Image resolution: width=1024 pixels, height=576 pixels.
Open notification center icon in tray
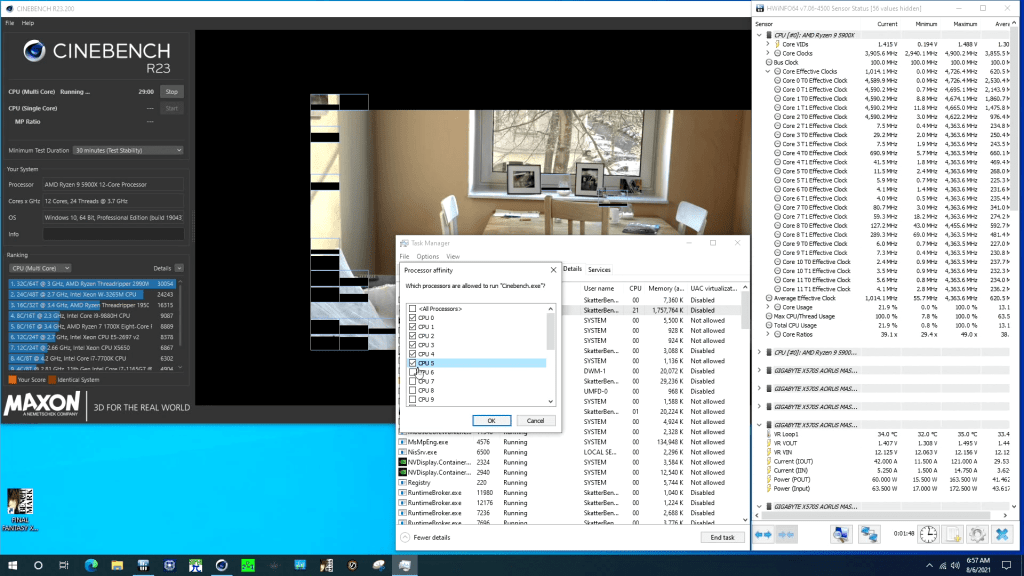coord(1006,565)
